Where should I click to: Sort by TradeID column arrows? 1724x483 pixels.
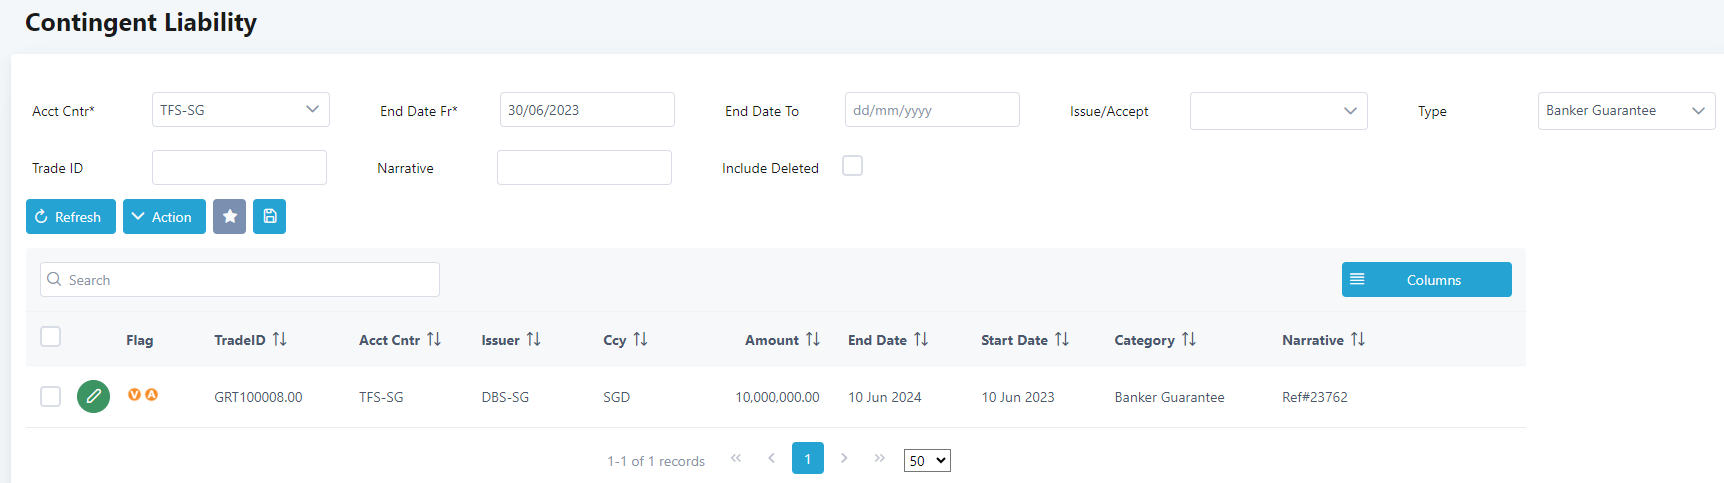280,340
